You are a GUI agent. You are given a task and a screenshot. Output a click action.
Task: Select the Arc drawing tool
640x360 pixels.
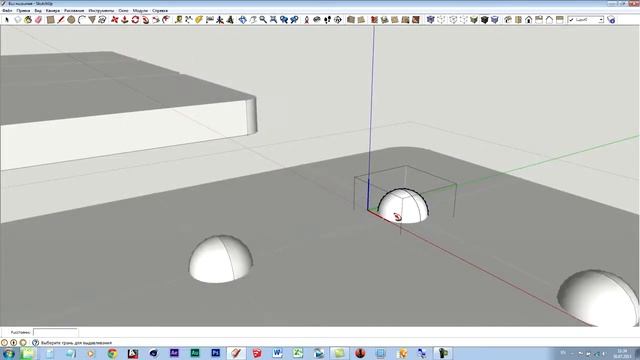81,20
